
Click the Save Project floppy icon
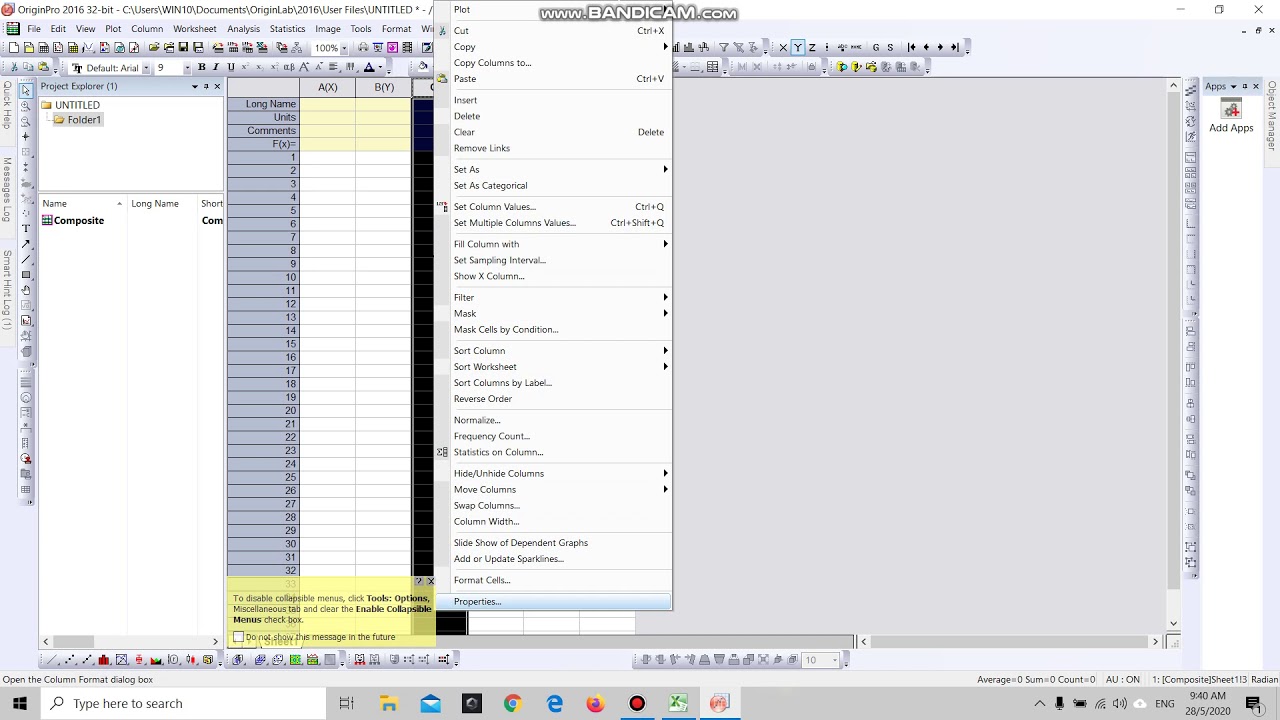point(183,48)
